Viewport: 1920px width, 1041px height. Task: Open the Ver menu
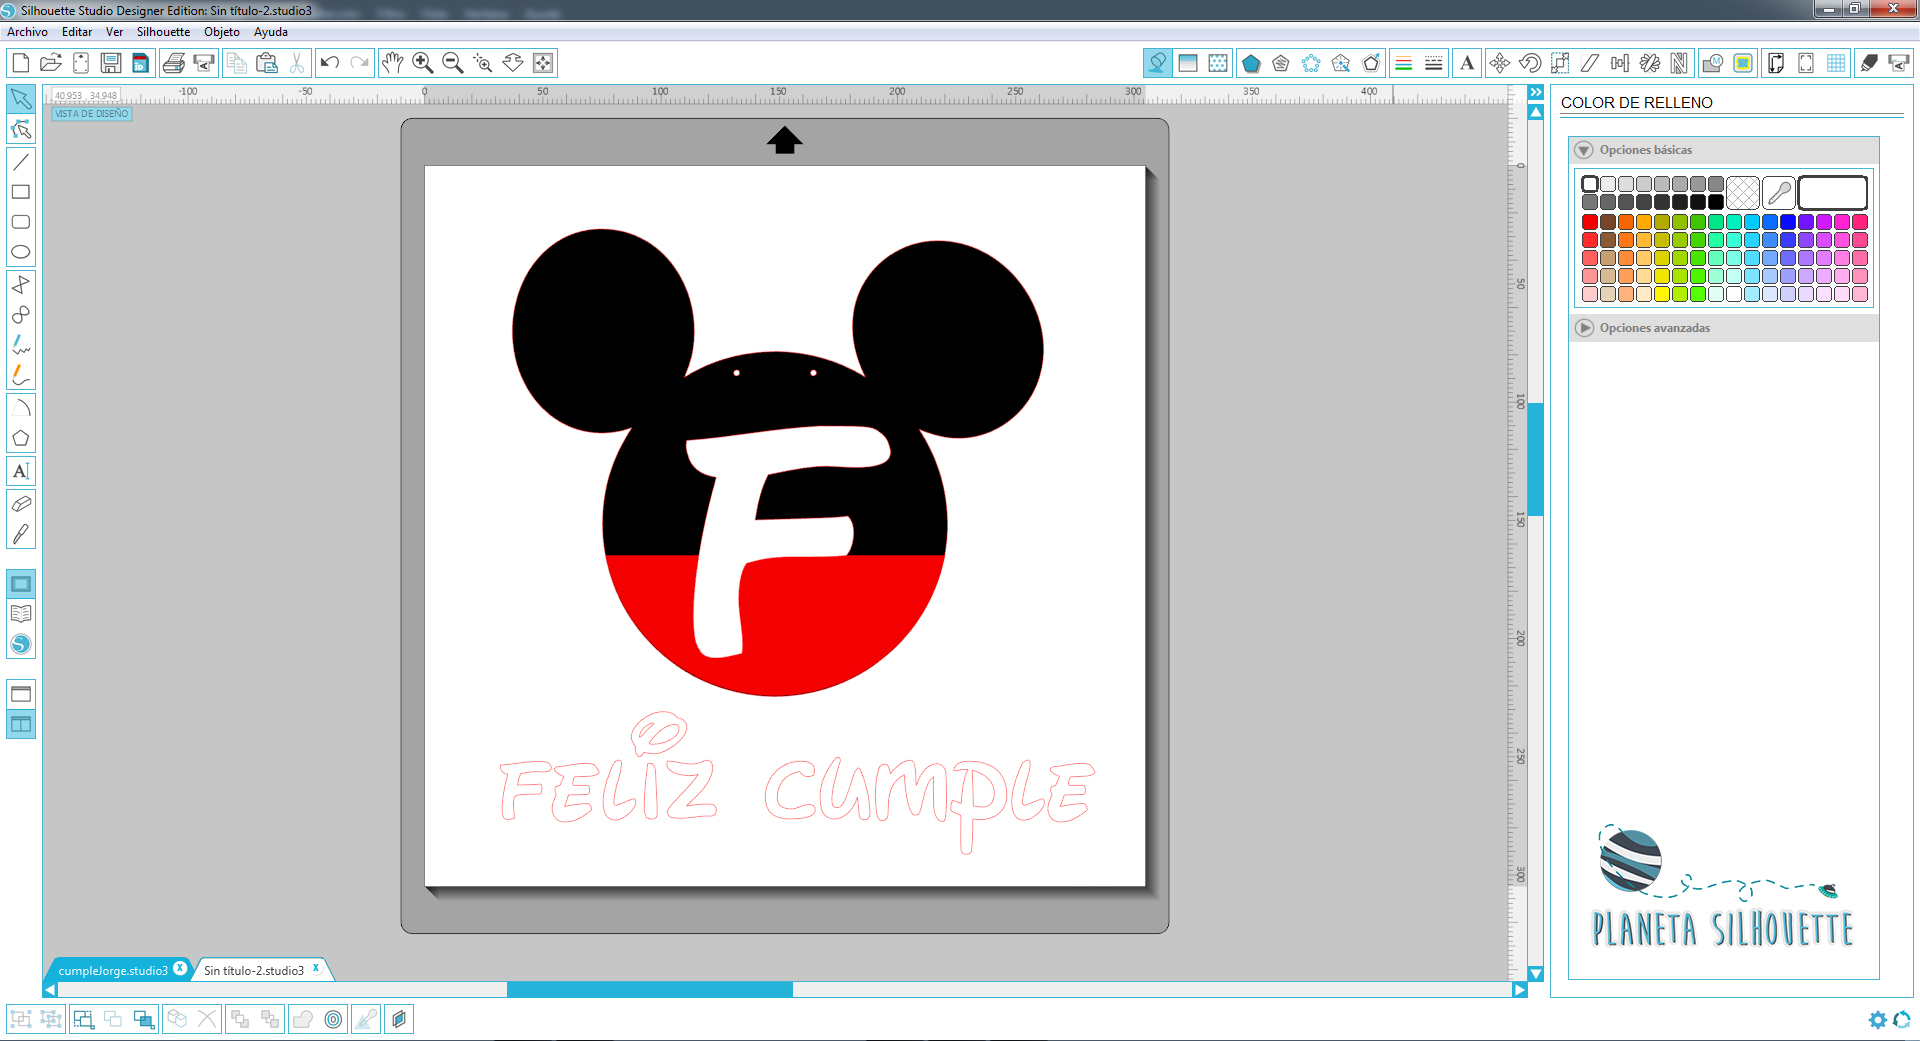point(115,32)
